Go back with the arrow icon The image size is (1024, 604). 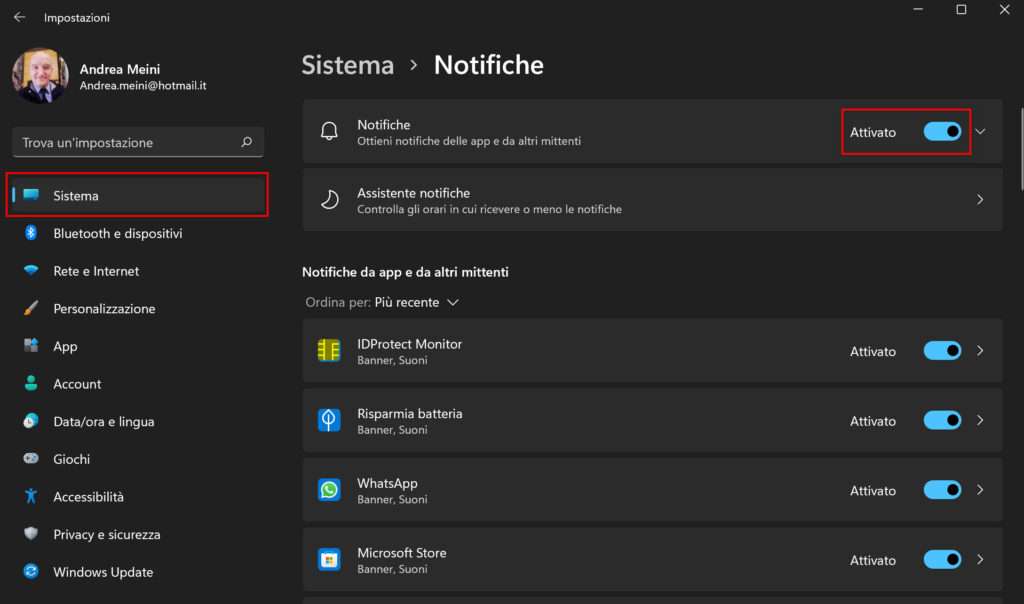20,17
